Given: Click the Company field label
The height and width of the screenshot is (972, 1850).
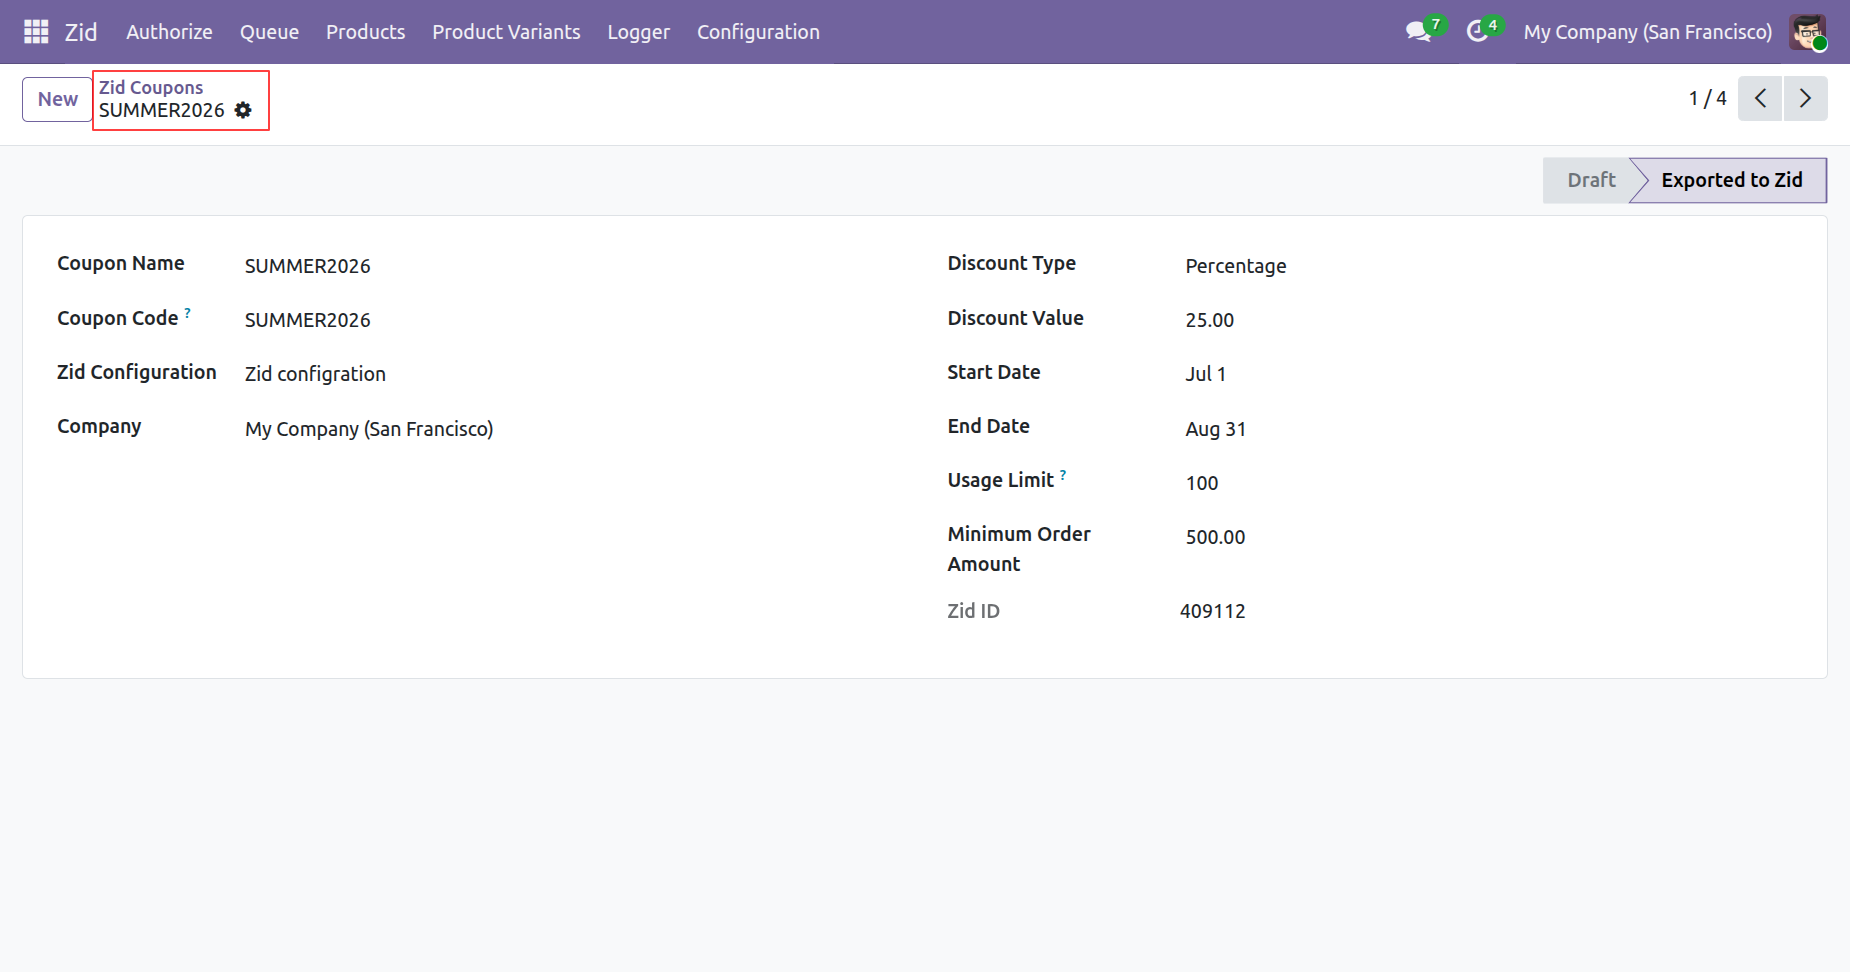Looking at the screenshot, I should point(99,426).
